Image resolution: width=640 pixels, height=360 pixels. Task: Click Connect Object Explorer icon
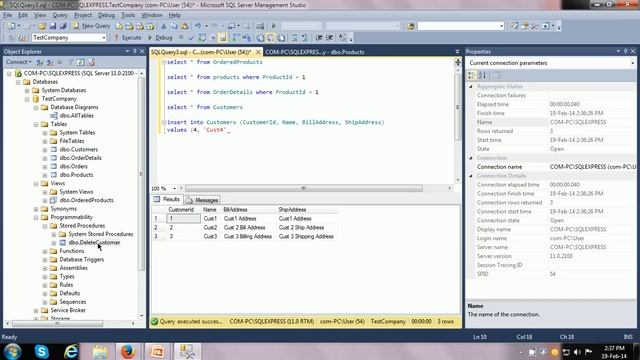40,62
